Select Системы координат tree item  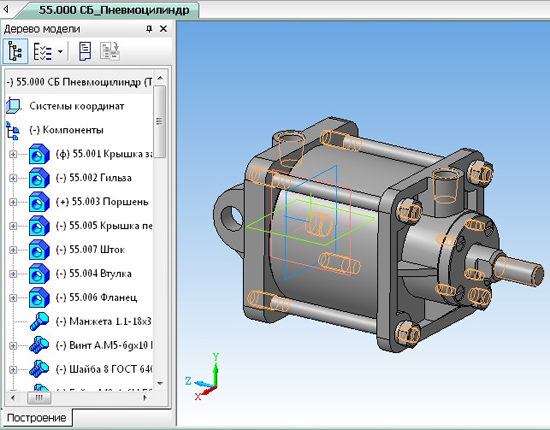[x=77, y=106]
